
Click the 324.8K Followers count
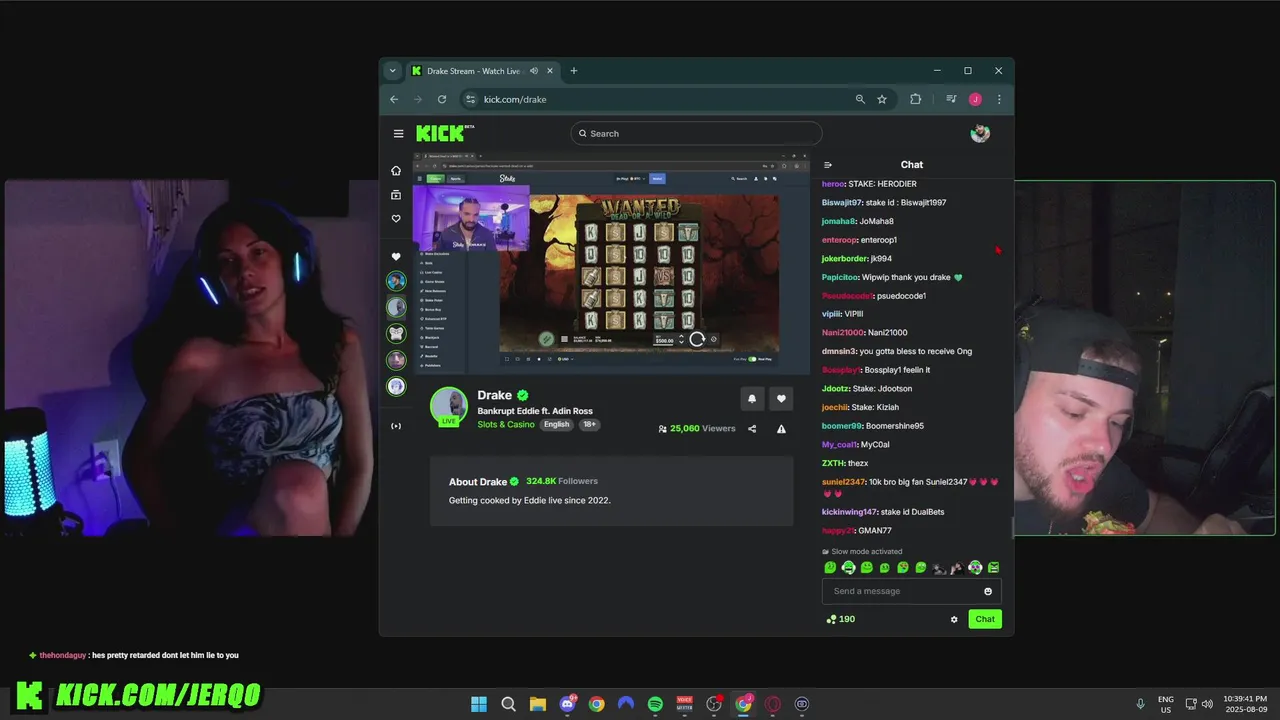561,481
